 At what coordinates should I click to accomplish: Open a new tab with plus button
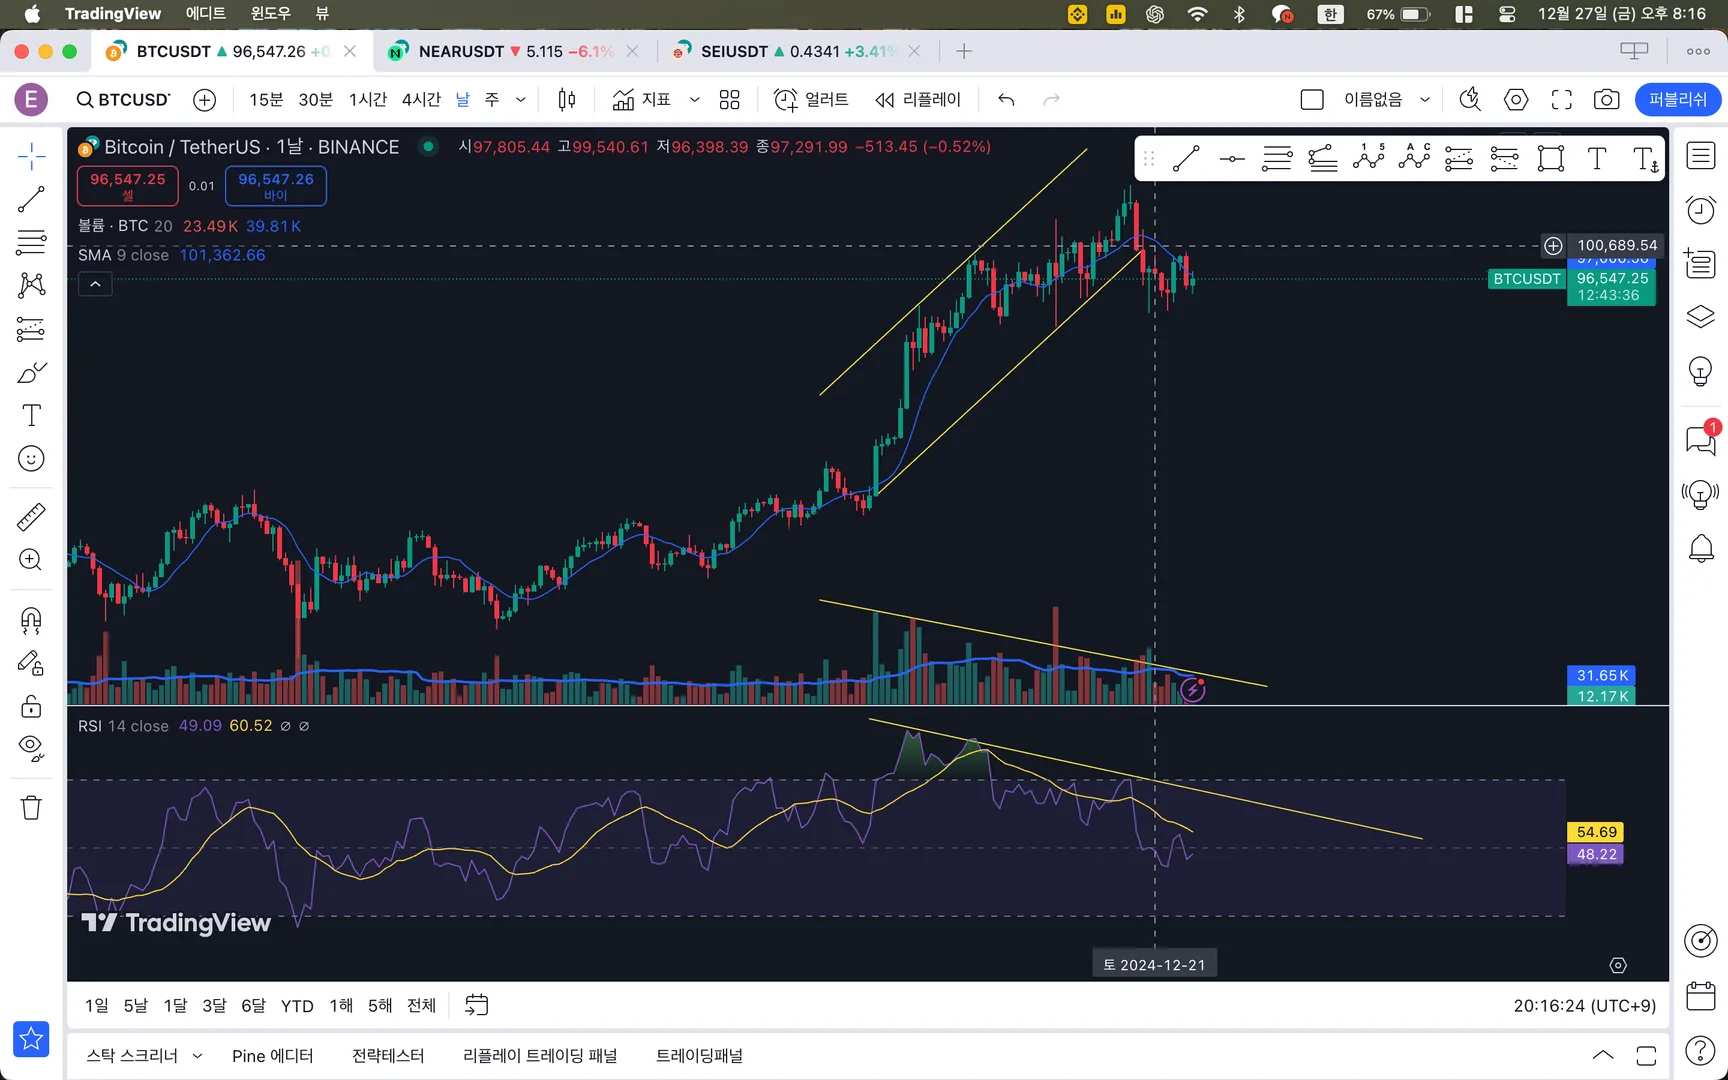click(x=964, y=51)
